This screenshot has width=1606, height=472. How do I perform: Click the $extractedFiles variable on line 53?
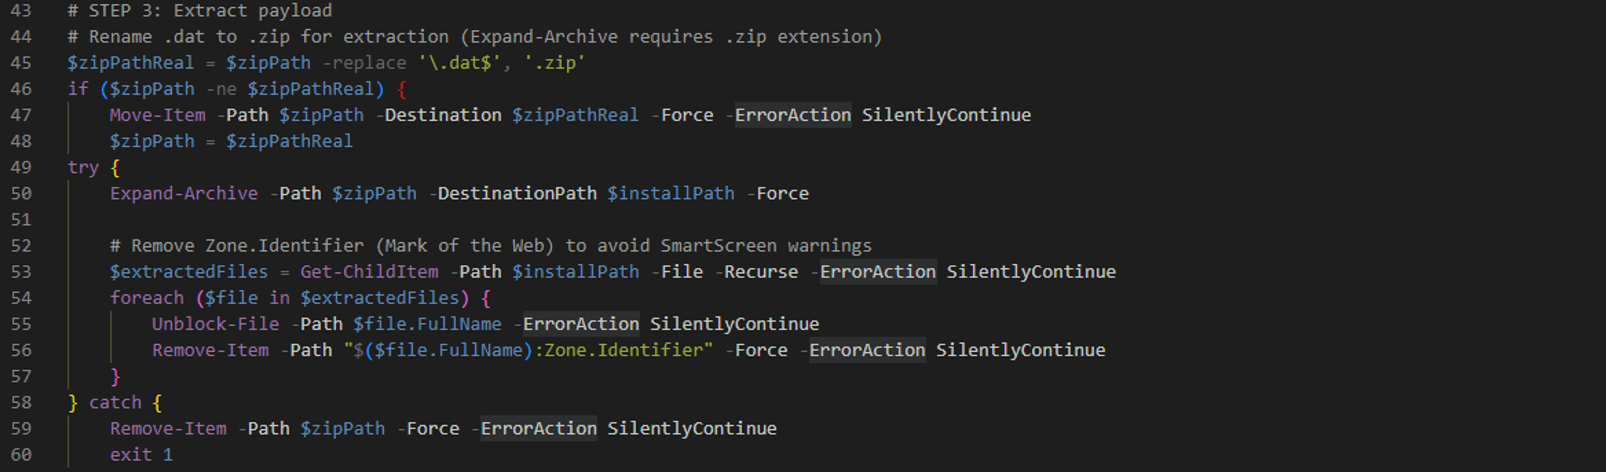click(189, 272)
